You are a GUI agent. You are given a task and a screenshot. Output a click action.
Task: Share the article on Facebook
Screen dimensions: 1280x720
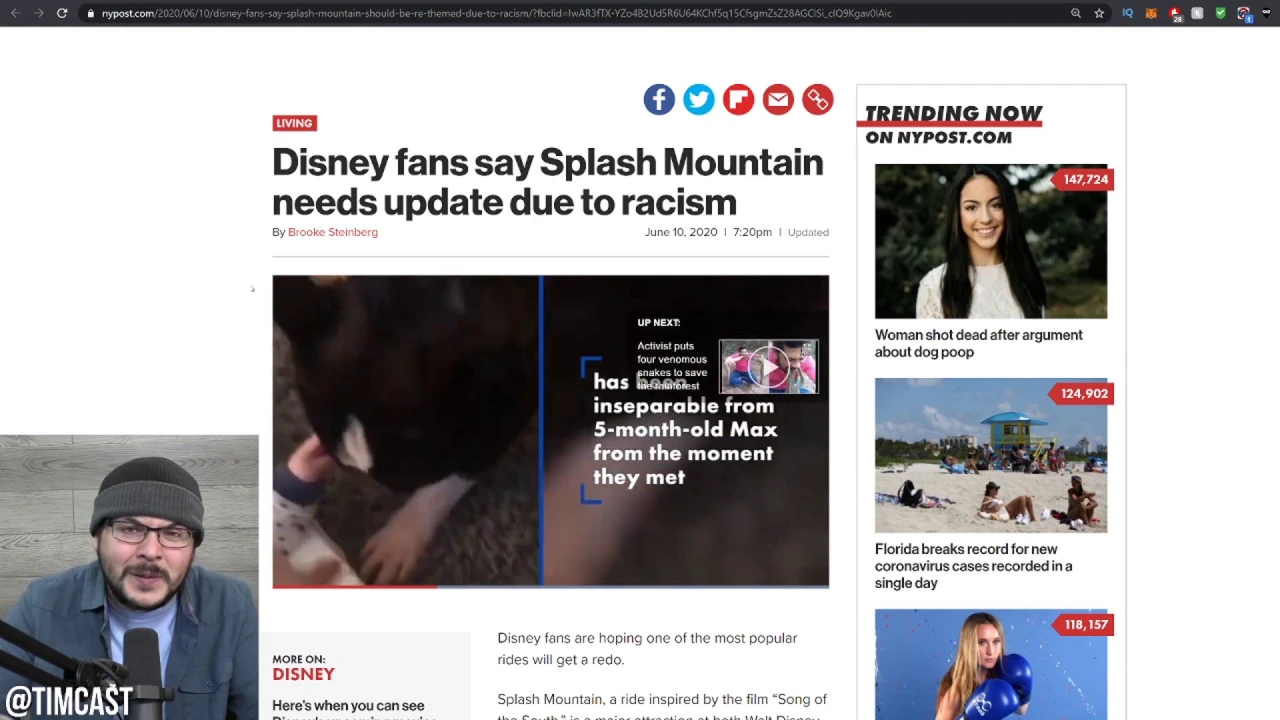click(x=659, y=99)
